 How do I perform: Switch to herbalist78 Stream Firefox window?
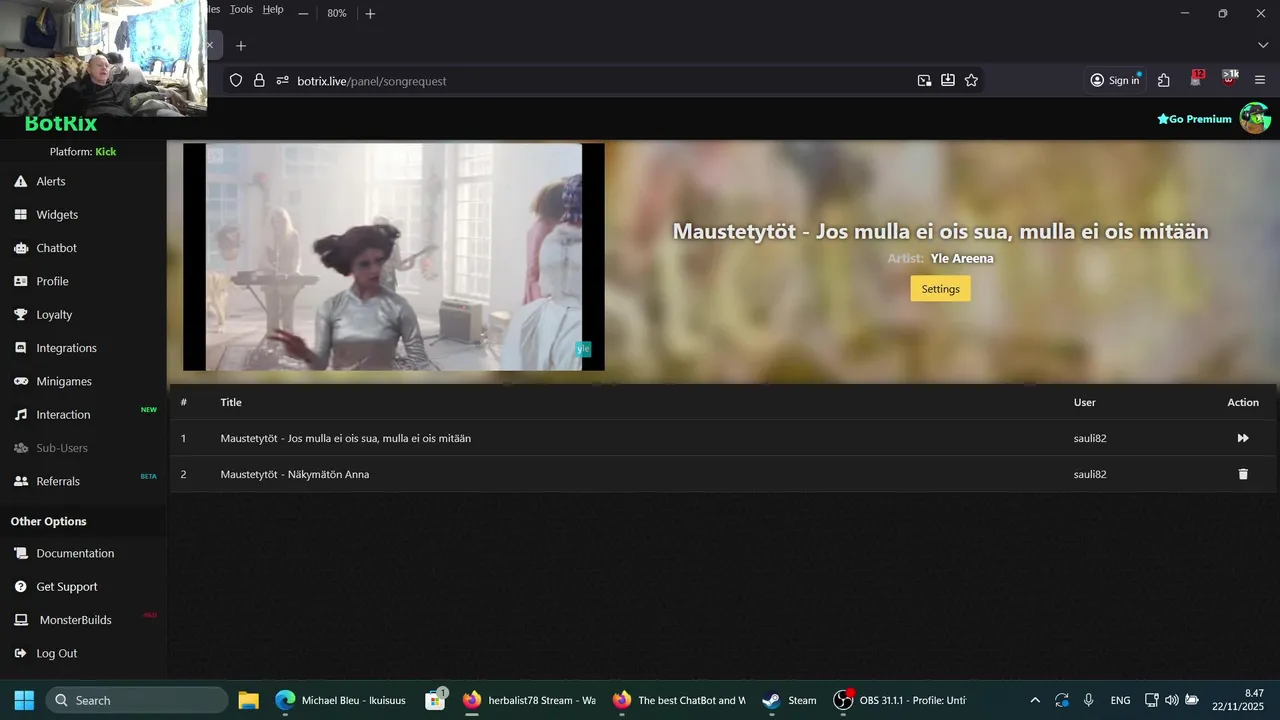(x=529, y=700)
